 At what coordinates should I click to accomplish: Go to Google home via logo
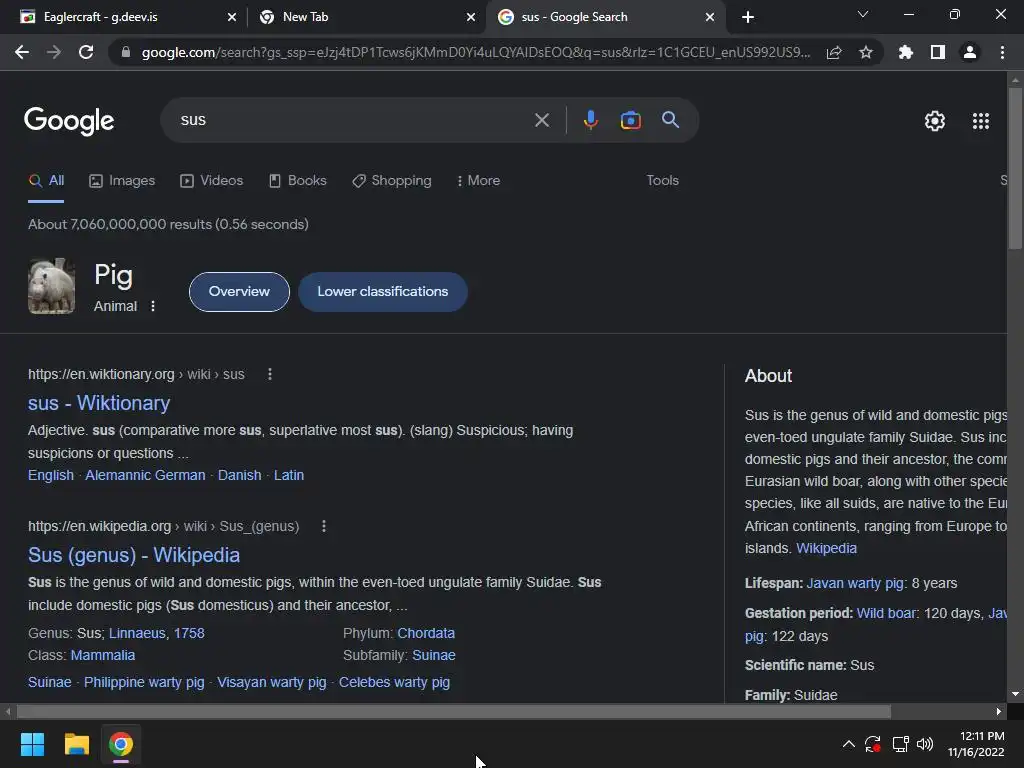click(x=69, y=121)
